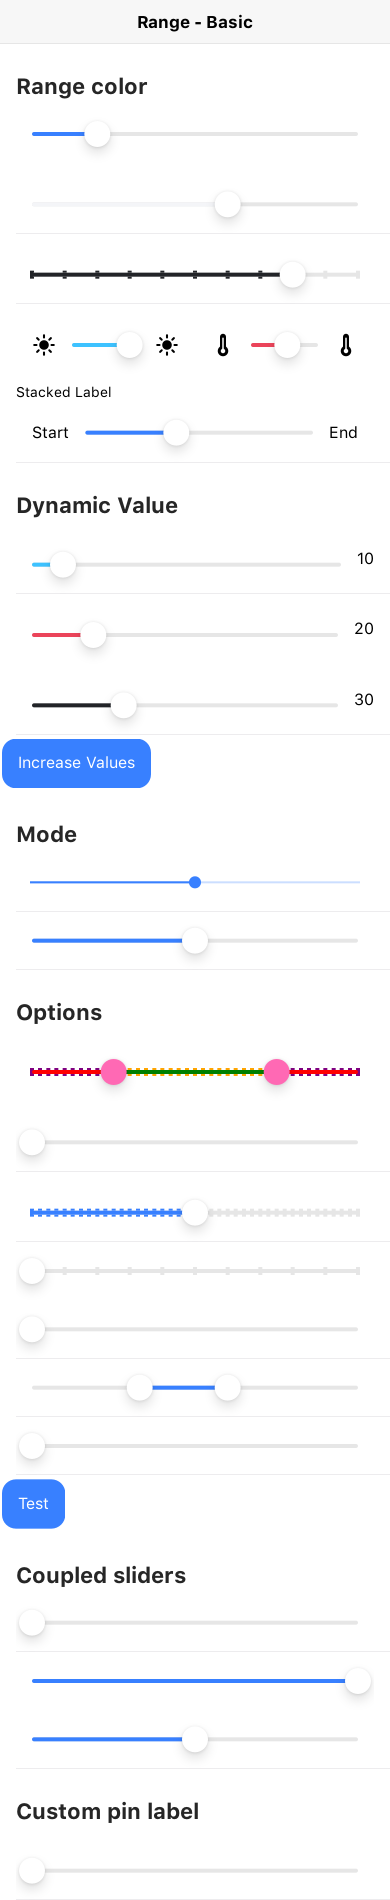This screenshot has height=1900, width=390.
Task: Click the Range - Basic header title
Action: (x=195, y=22)
